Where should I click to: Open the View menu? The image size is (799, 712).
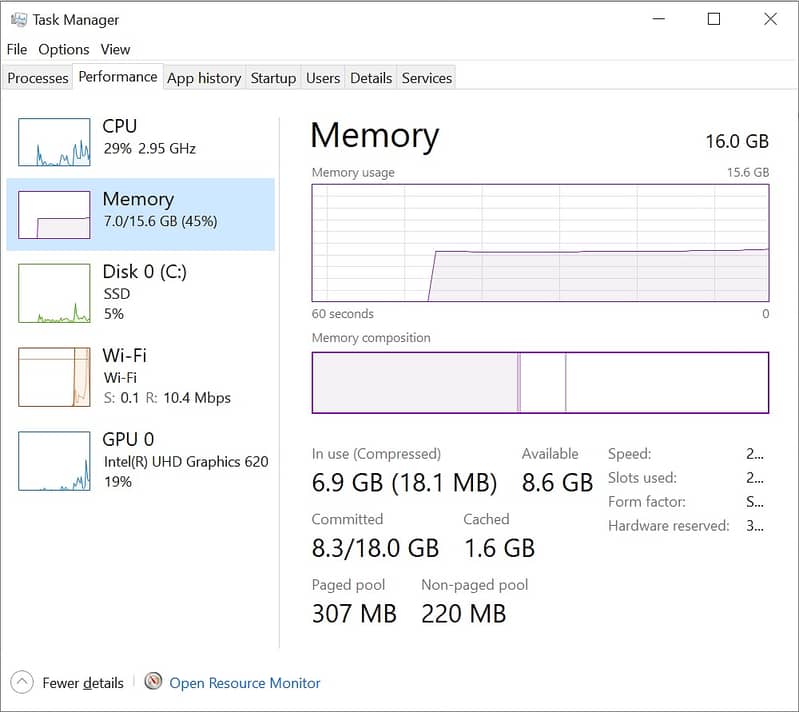coord(115,49)
